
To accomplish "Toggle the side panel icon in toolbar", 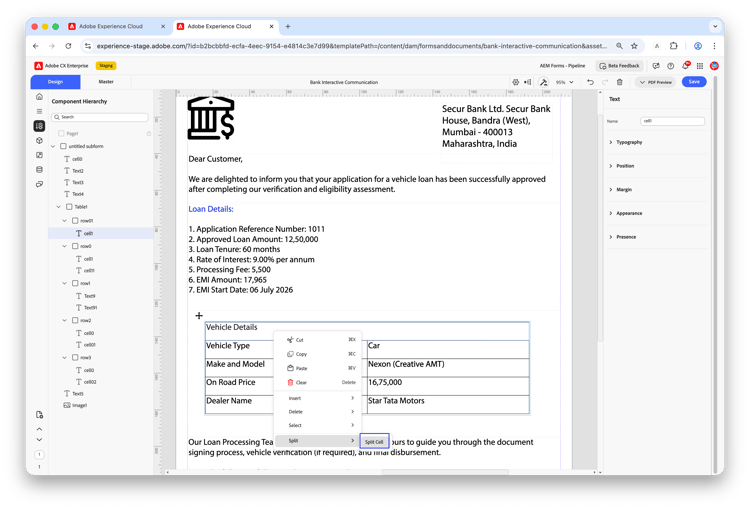I will 528,82.
